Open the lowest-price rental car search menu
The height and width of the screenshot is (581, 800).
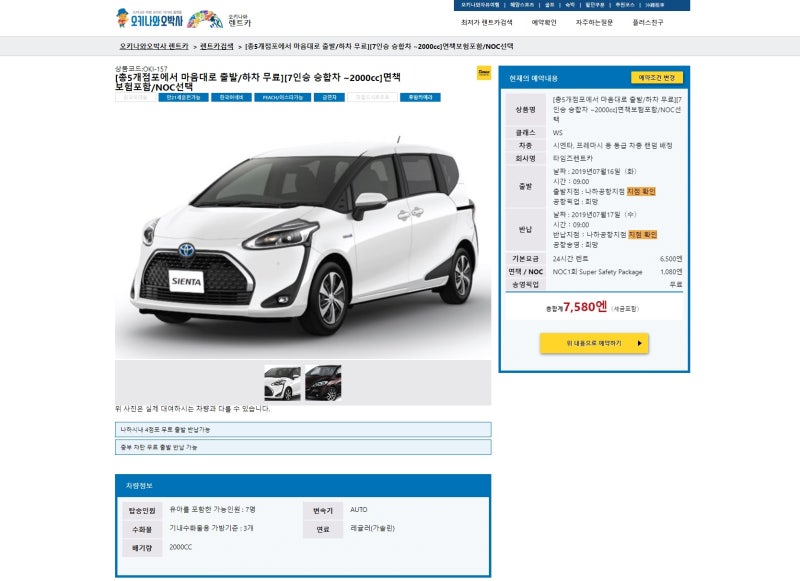click(487, 22)
